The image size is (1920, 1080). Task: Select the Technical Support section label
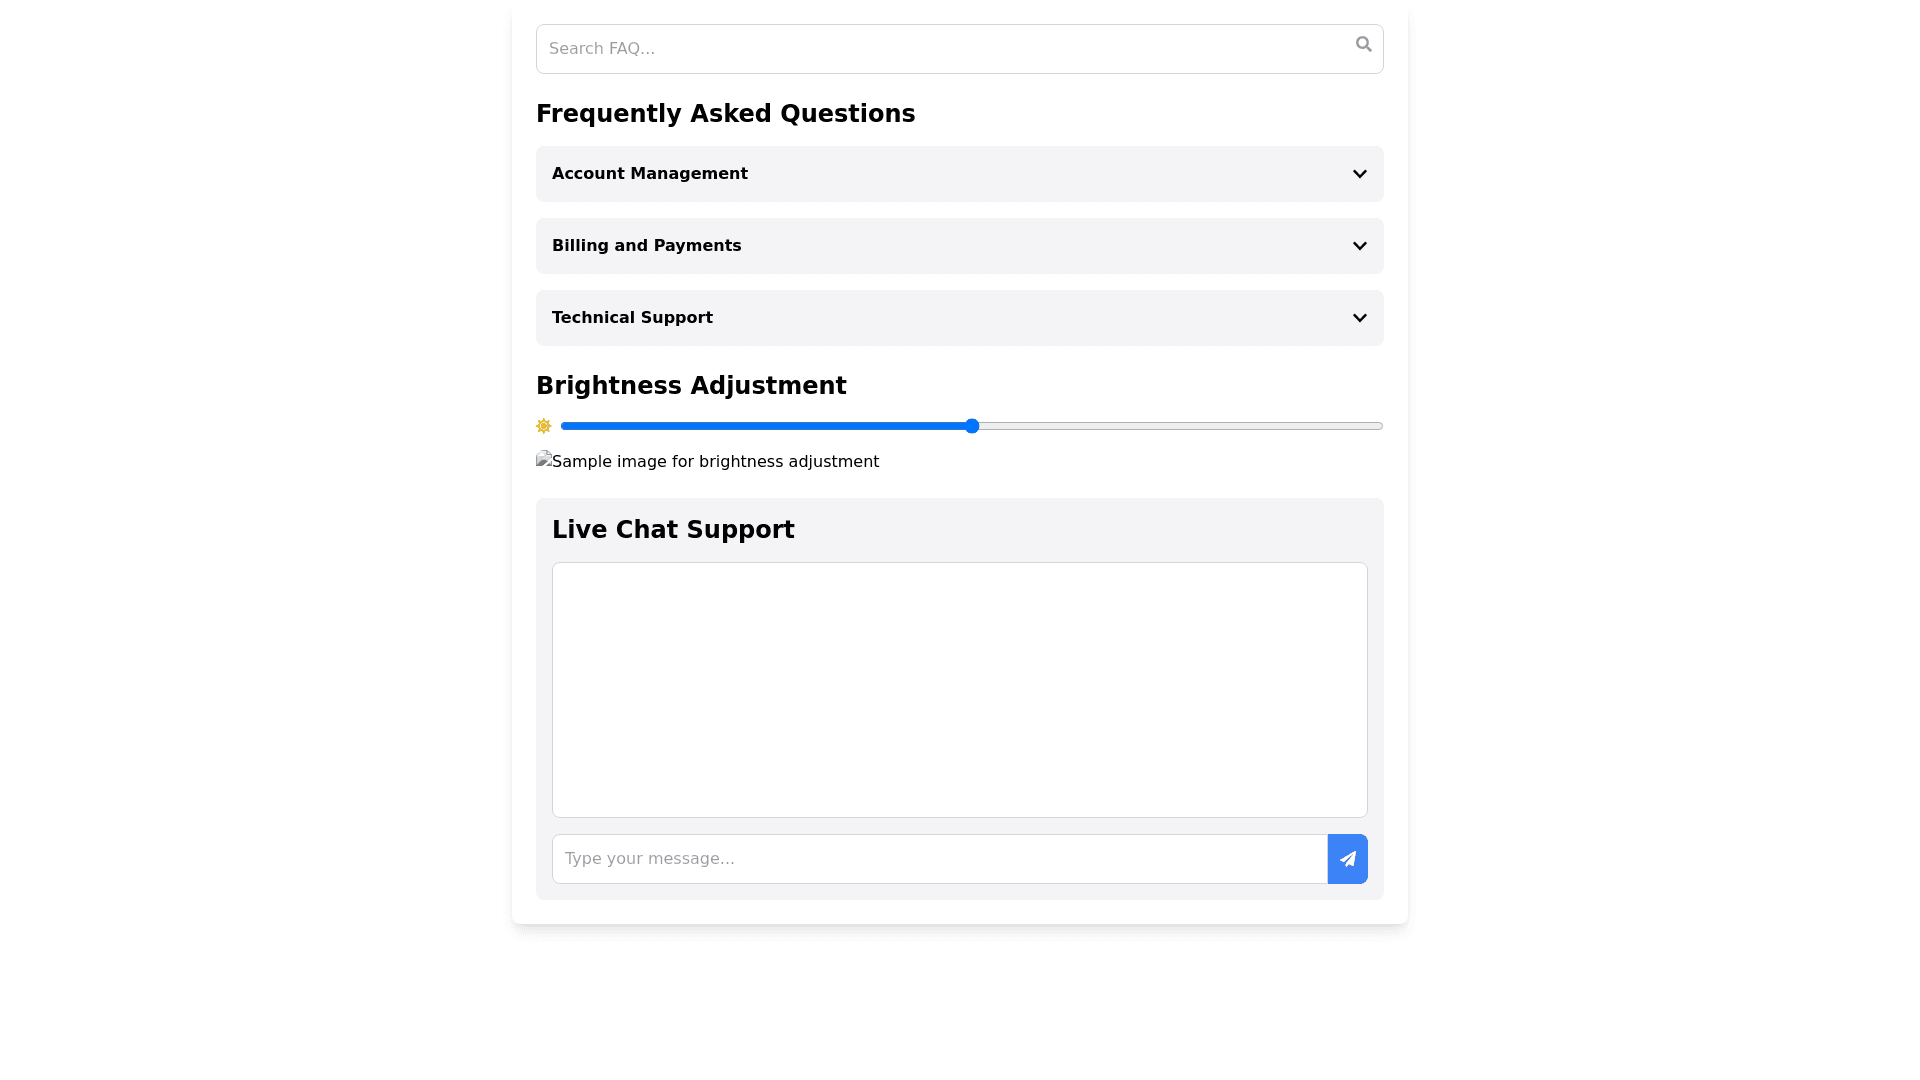[x=632, y=318]
